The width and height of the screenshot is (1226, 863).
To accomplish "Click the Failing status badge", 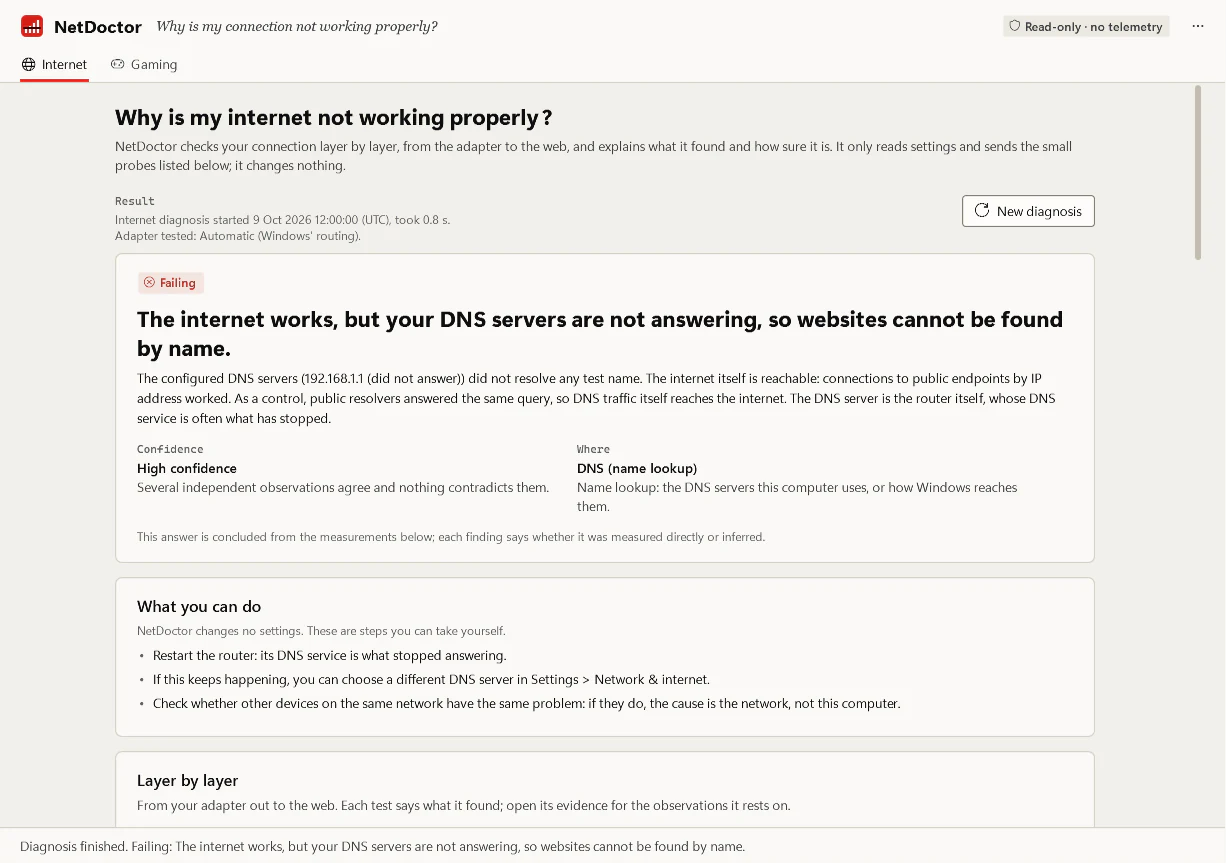I will tap(171, 283).
